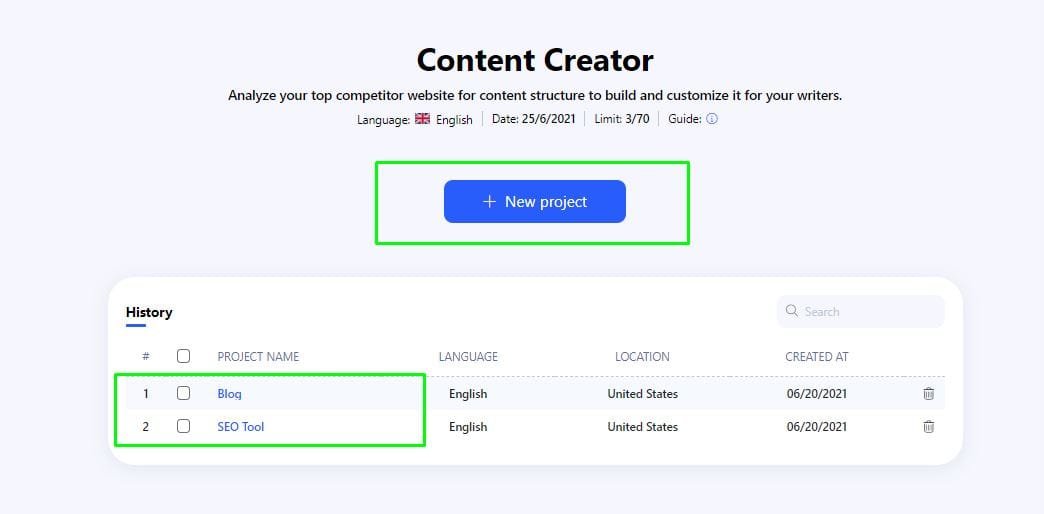The height and width of the screenshot is (514, 1044).
Task: Tick the SEO Tool project checkbox
Action: click(183, 427)
